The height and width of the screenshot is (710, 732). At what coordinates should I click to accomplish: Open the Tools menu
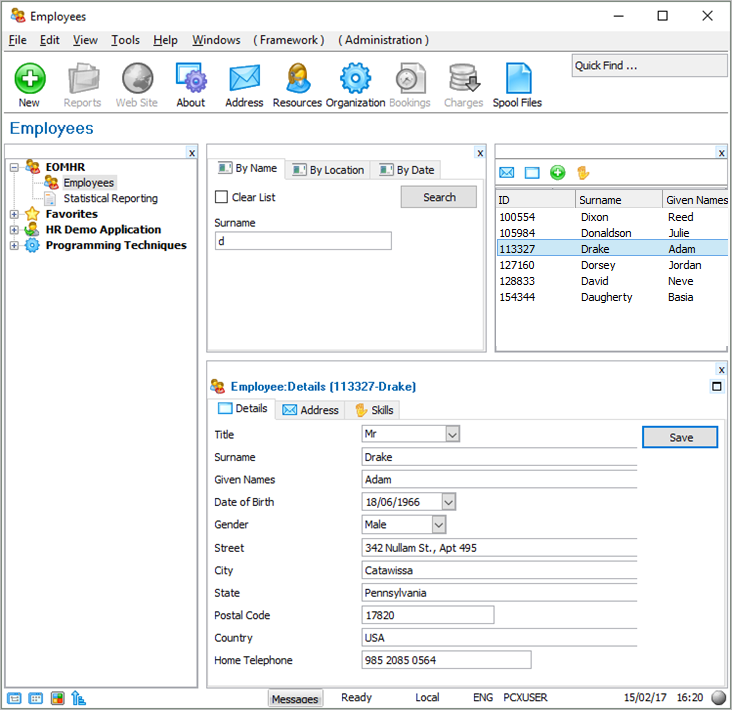125,40
